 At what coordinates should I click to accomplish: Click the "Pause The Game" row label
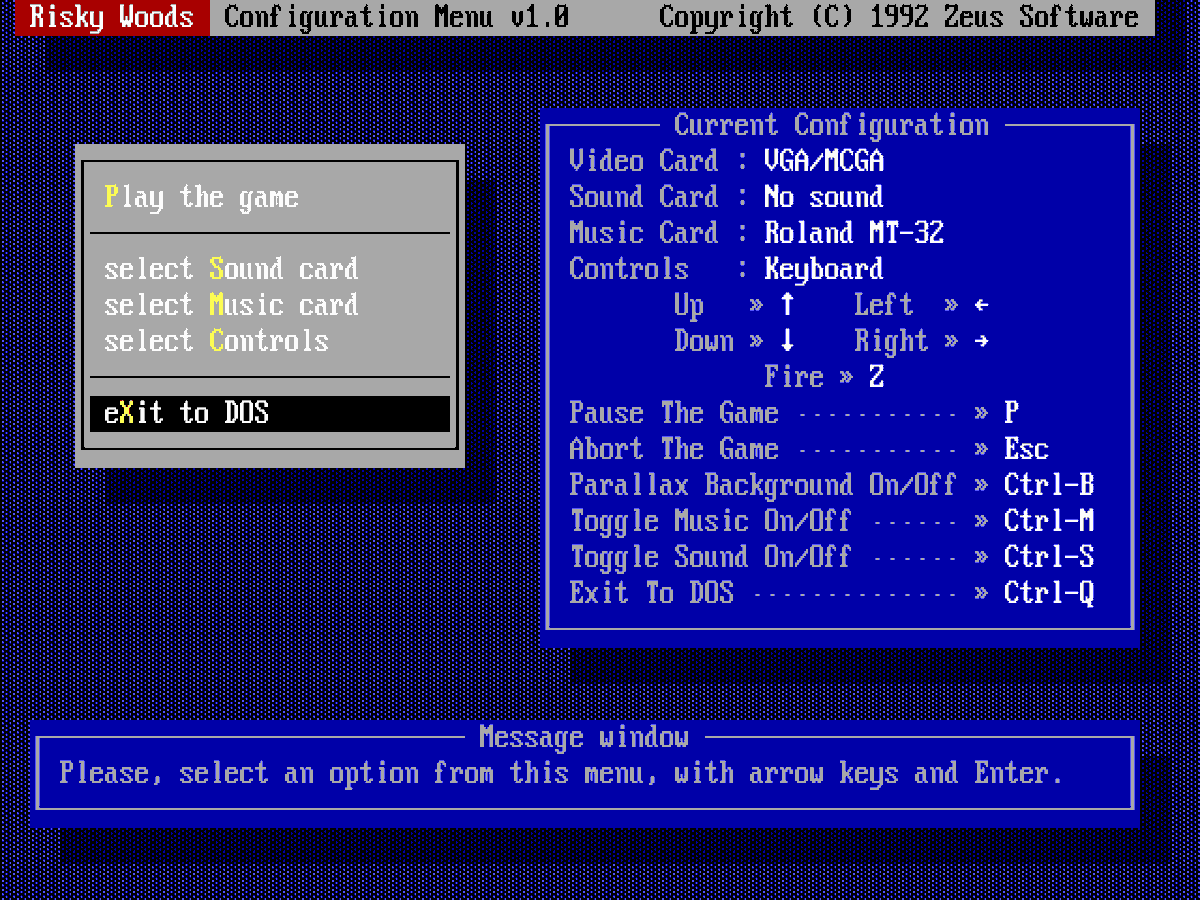[674, 413]
